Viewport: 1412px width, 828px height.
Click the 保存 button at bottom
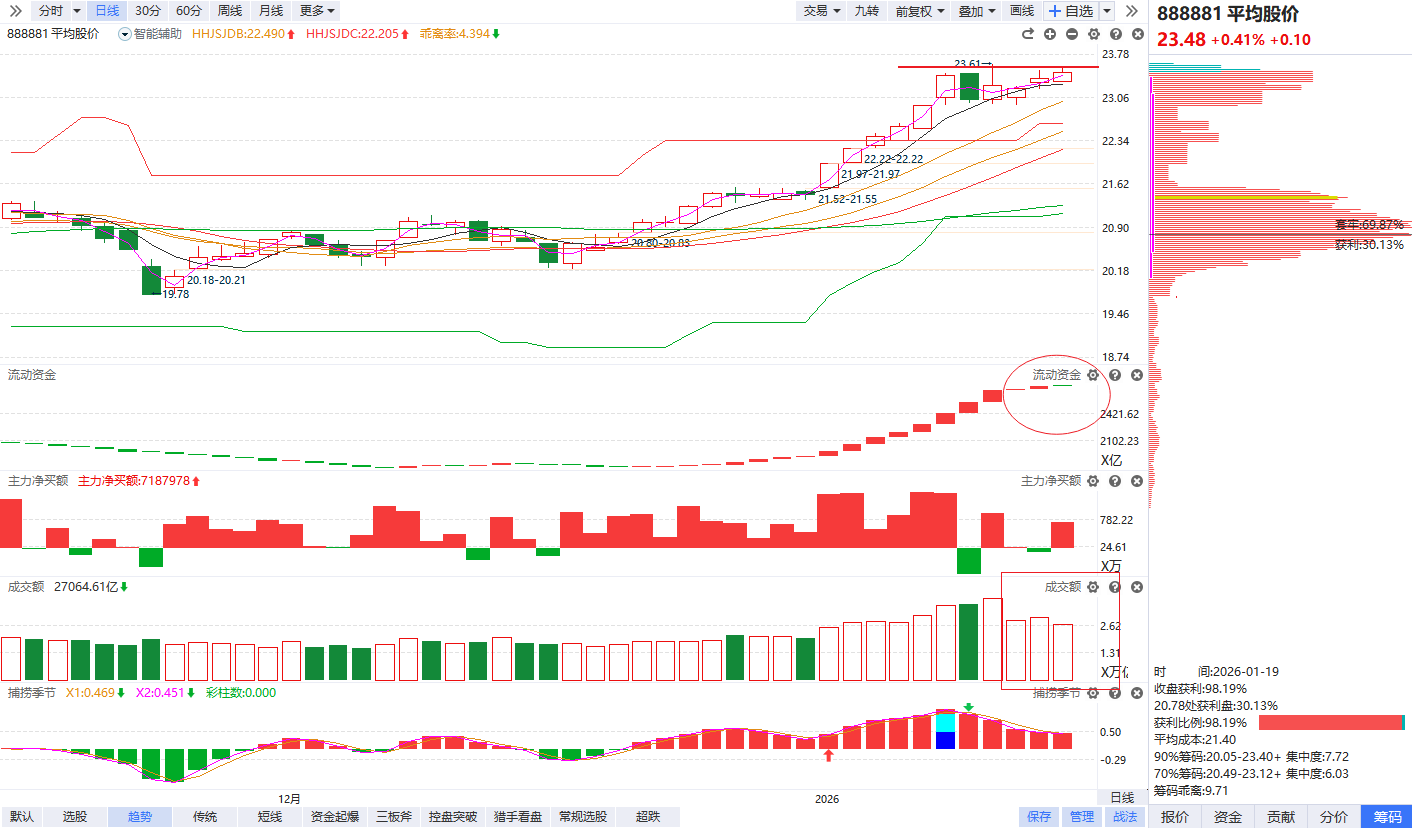pyautogui.click(x=1039, y=817)
